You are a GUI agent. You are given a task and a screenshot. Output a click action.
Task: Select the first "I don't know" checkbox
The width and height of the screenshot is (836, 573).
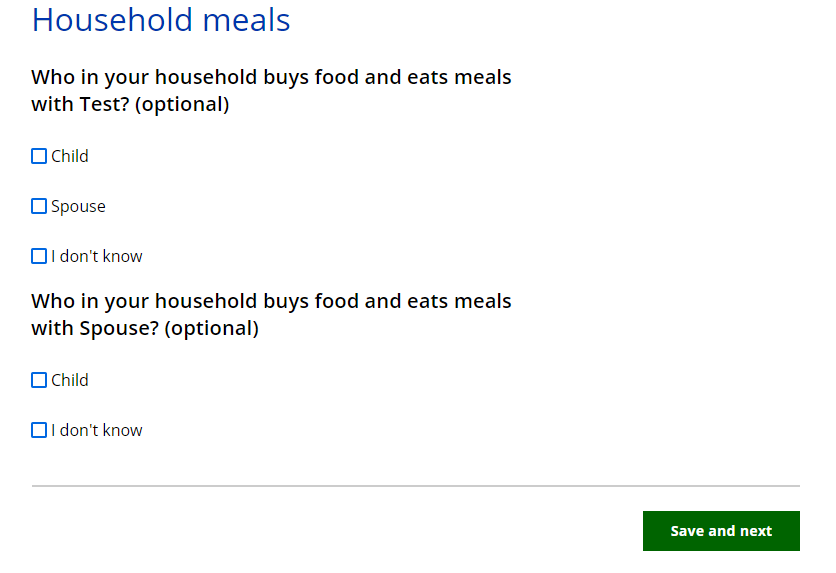coord(39,256)
